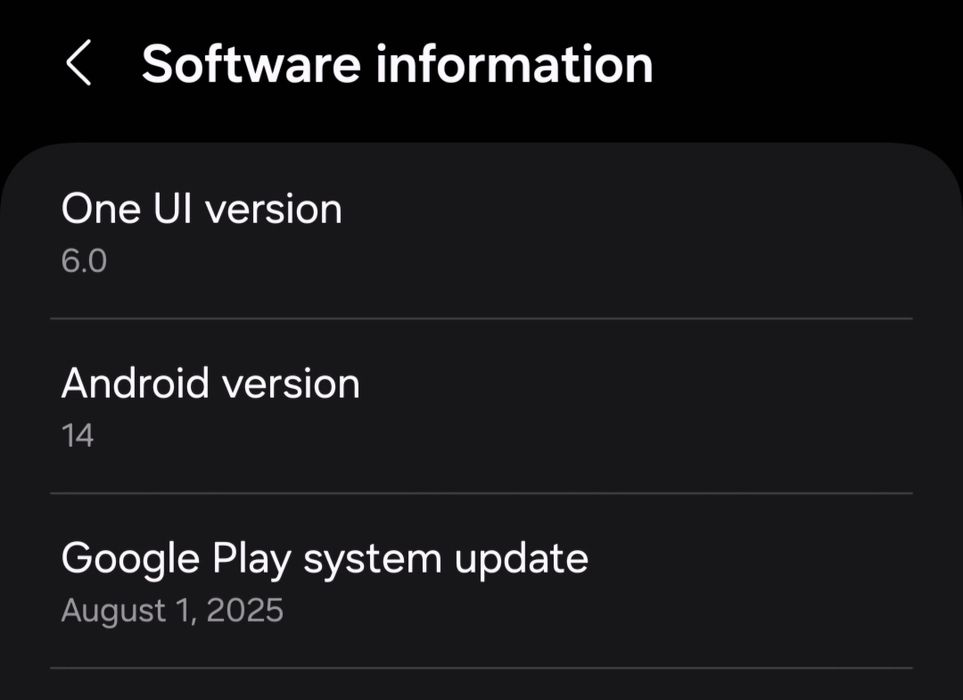Click the word "Play" in the update row

pyautogui.click(x=249, y=558)
